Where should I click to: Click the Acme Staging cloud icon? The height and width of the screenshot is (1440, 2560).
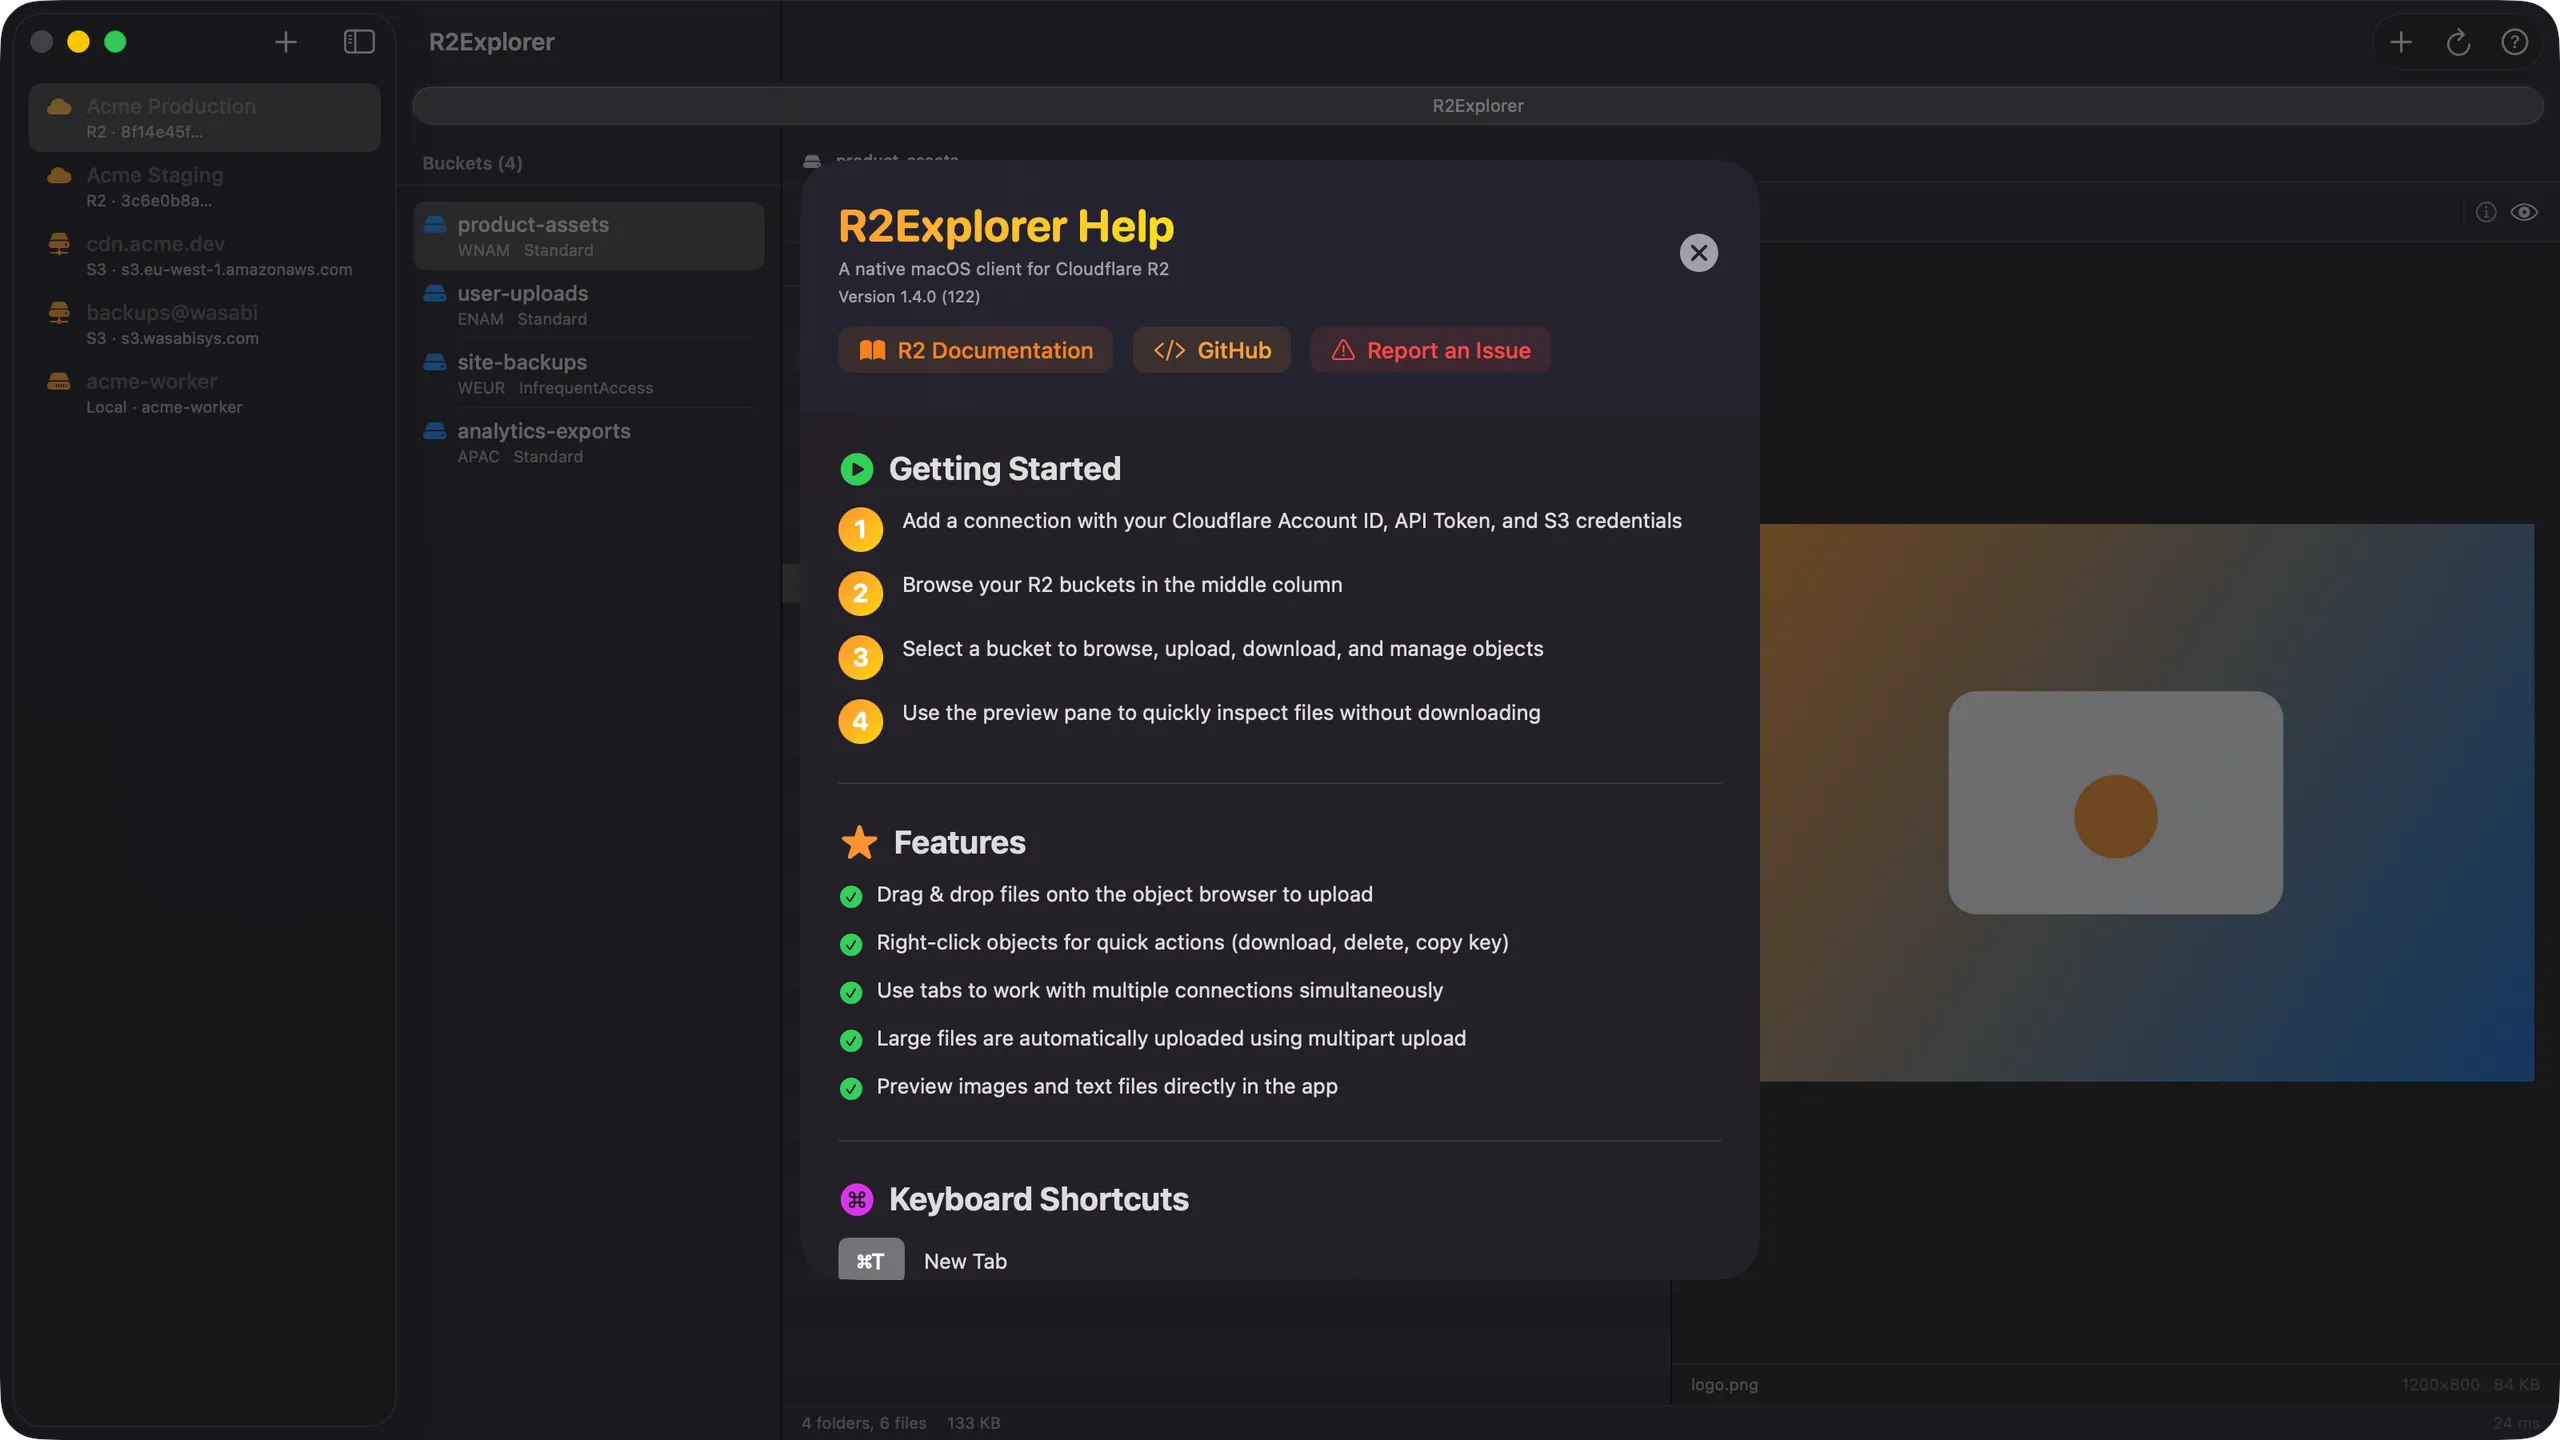[x=59, y=175]
